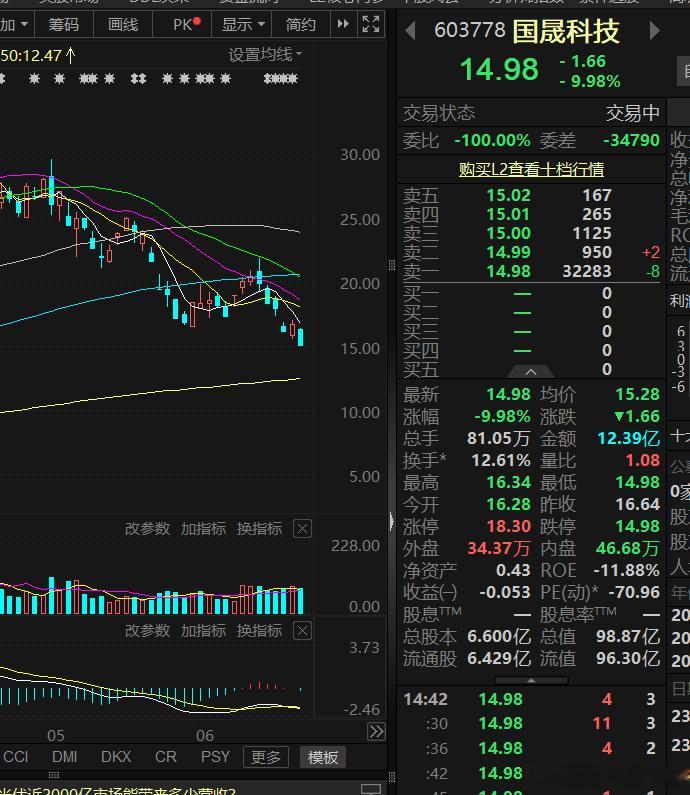Click 跌停 limit-down price 14.98

[x=637, y=526]
